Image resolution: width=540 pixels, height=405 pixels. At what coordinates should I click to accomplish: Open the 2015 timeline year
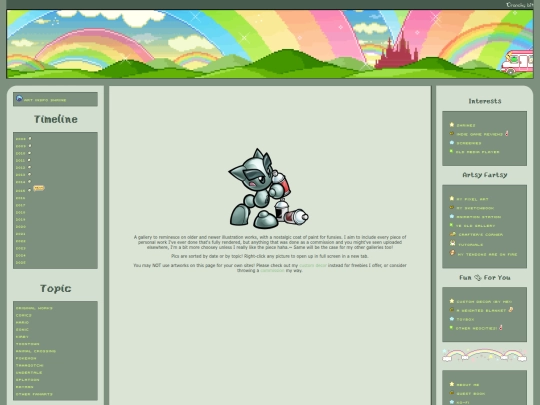(x=21, y=191)
